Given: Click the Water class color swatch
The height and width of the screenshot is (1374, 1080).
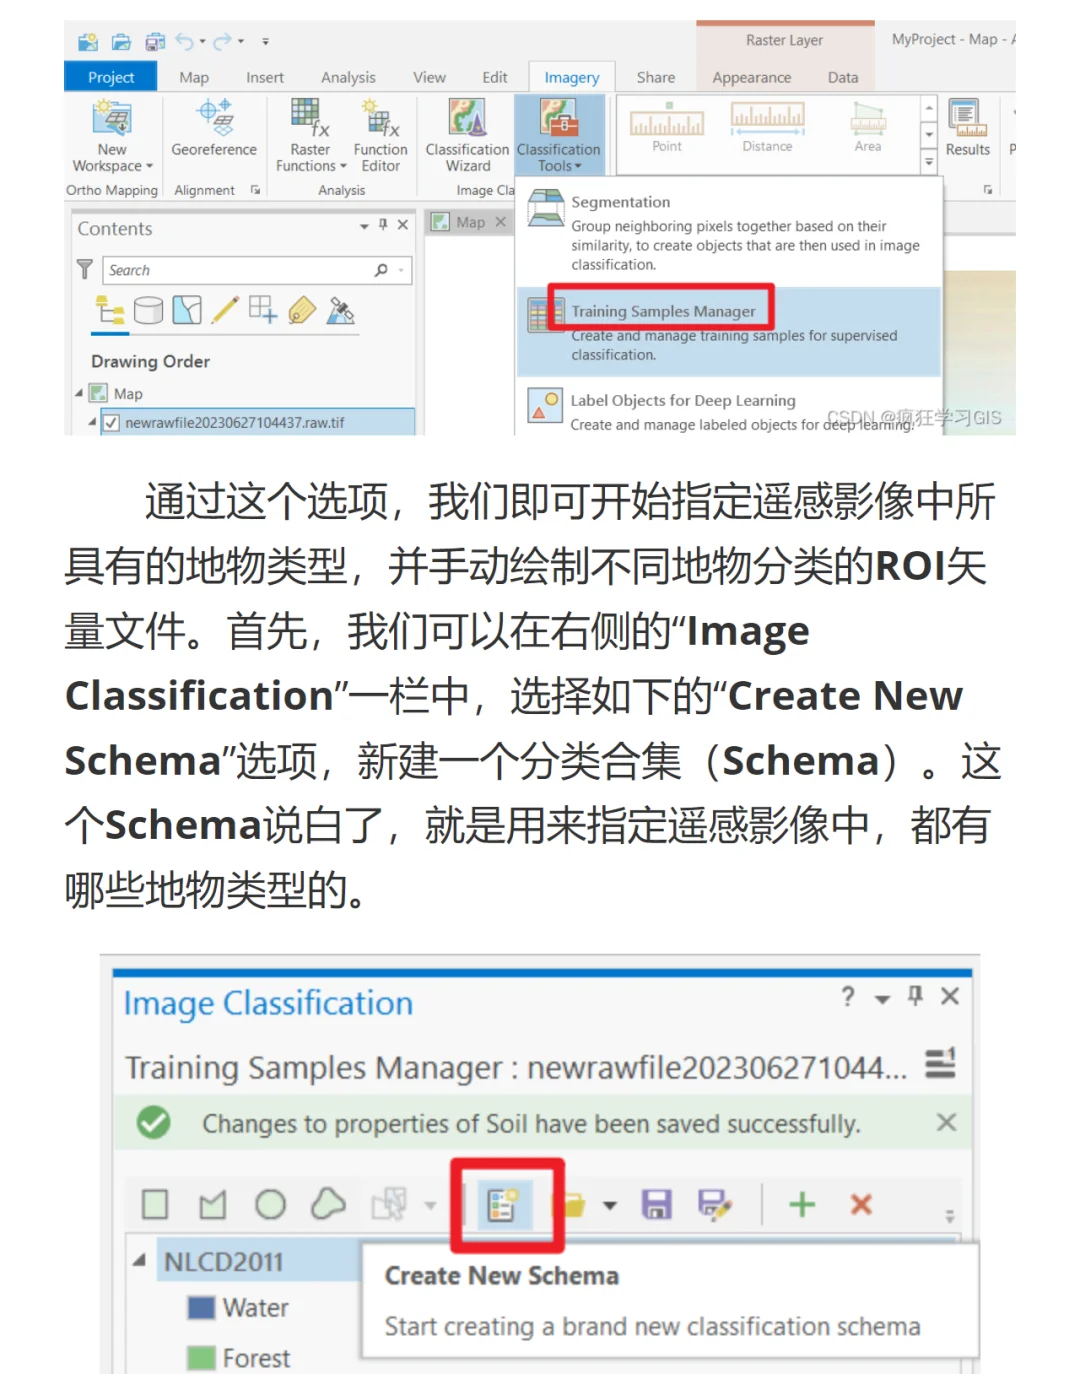Looking at the screenshot, I should pyautogui.click(x=203, y=1307).
